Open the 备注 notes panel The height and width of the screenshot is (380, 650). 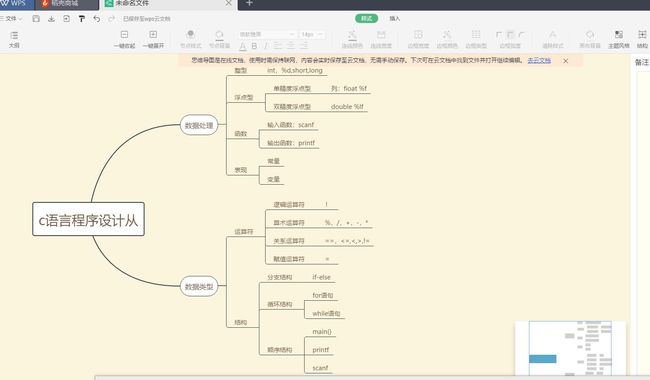(642, 62)
